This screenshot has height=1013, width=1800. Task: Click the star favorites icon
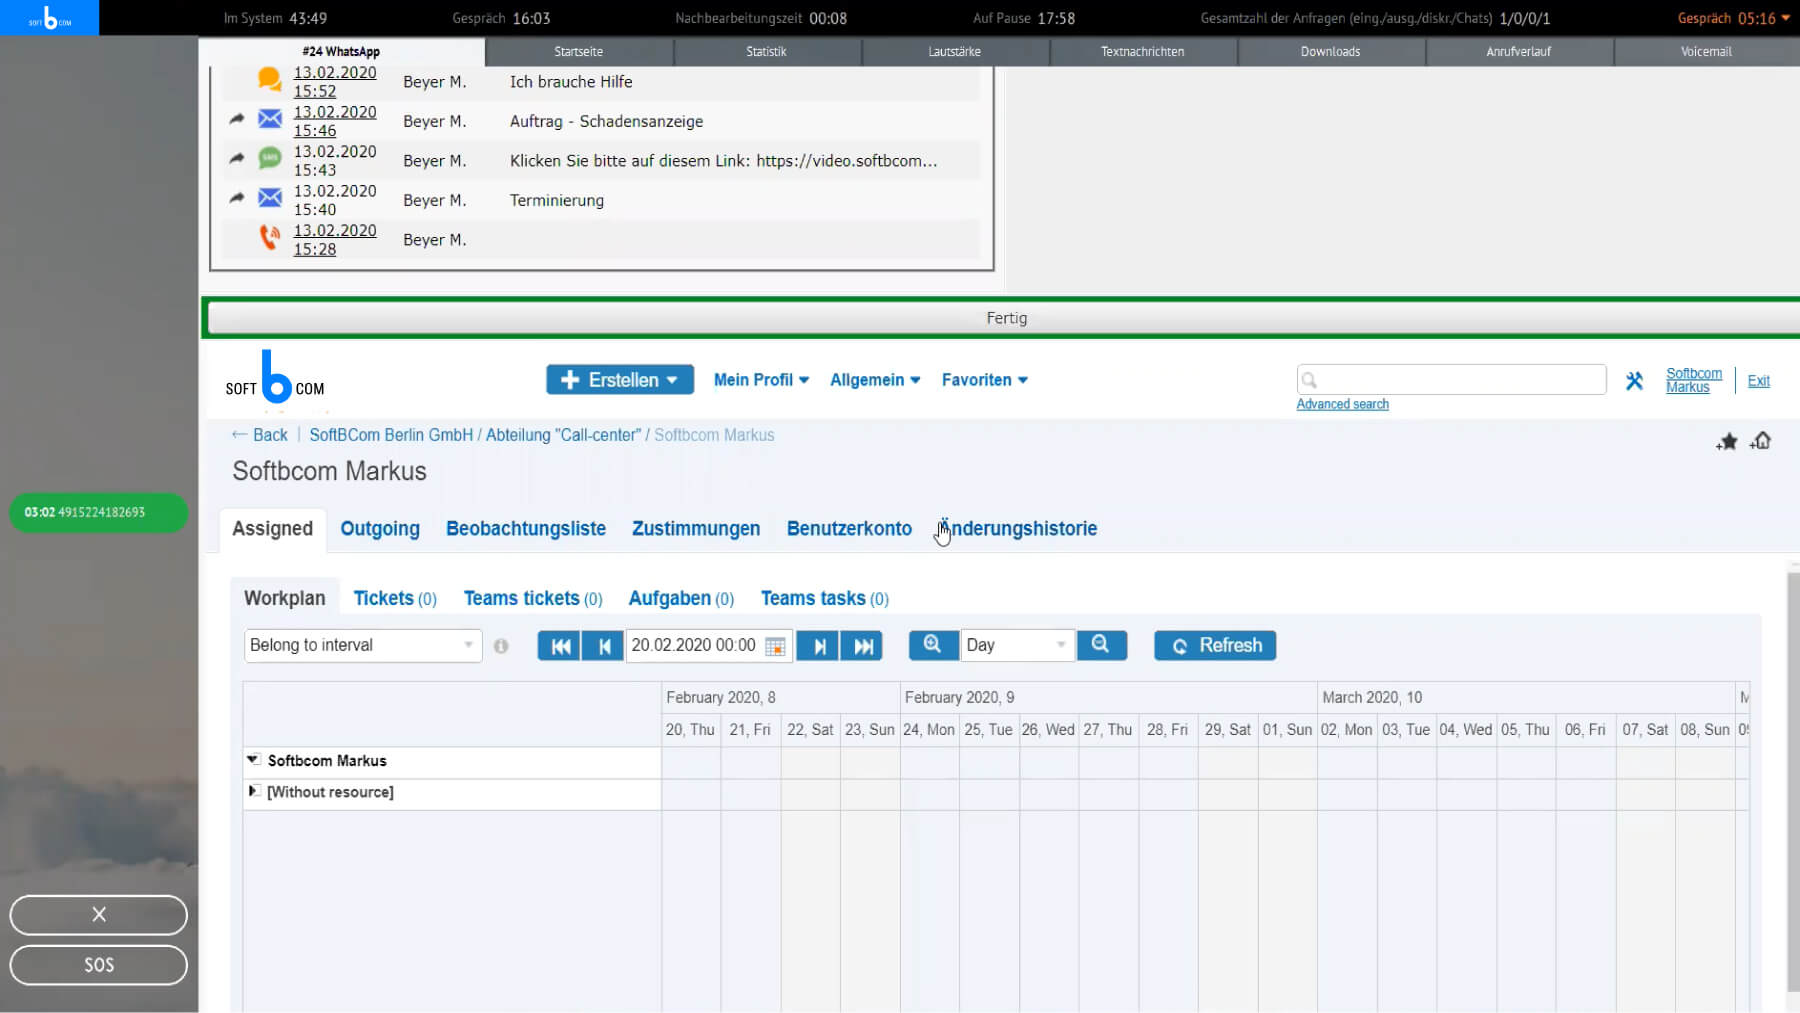[1727, 441]
